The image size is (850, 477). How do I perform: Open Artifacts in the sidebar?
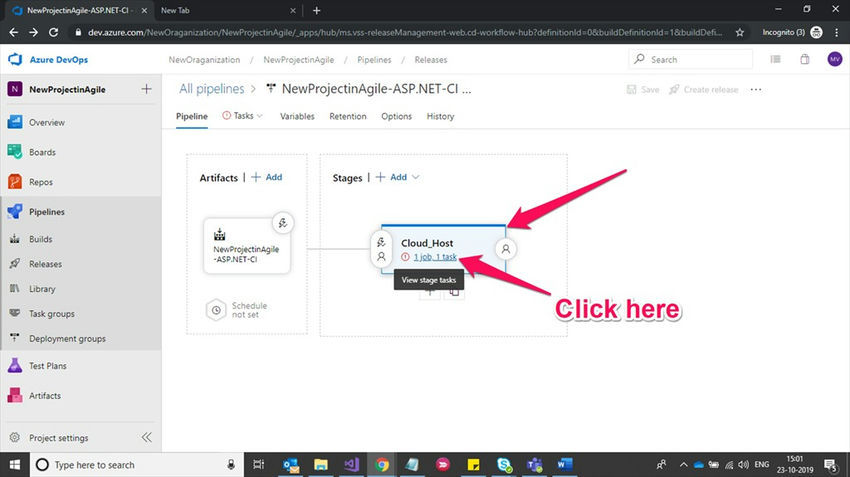coord(44,396)
